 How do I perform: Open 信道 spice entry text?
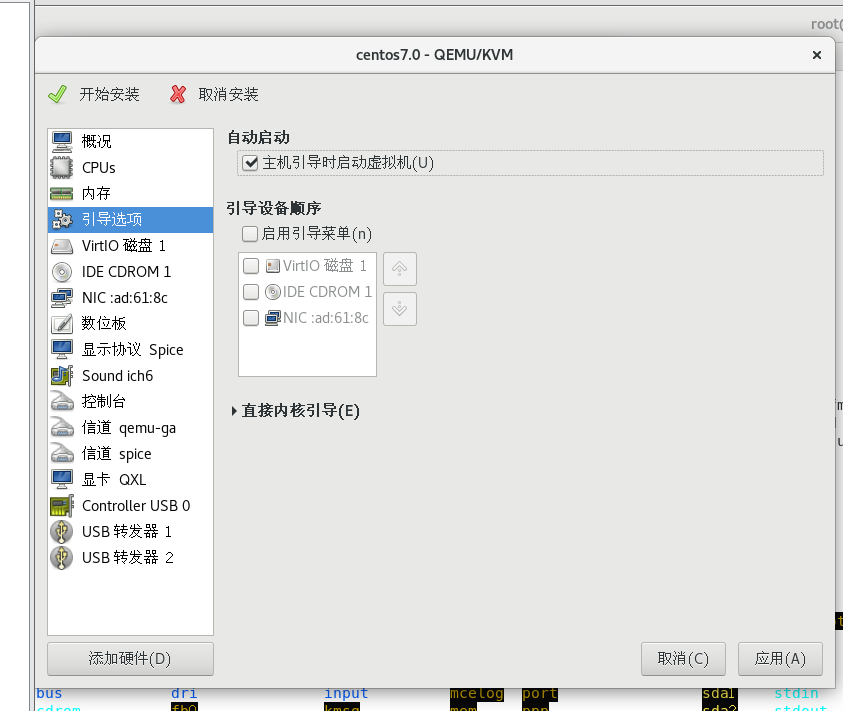116,454
